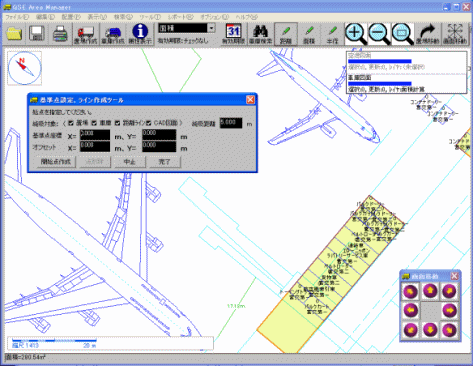Expand the toolbar combo box dropdown arrow

click(x=211, y=28)
